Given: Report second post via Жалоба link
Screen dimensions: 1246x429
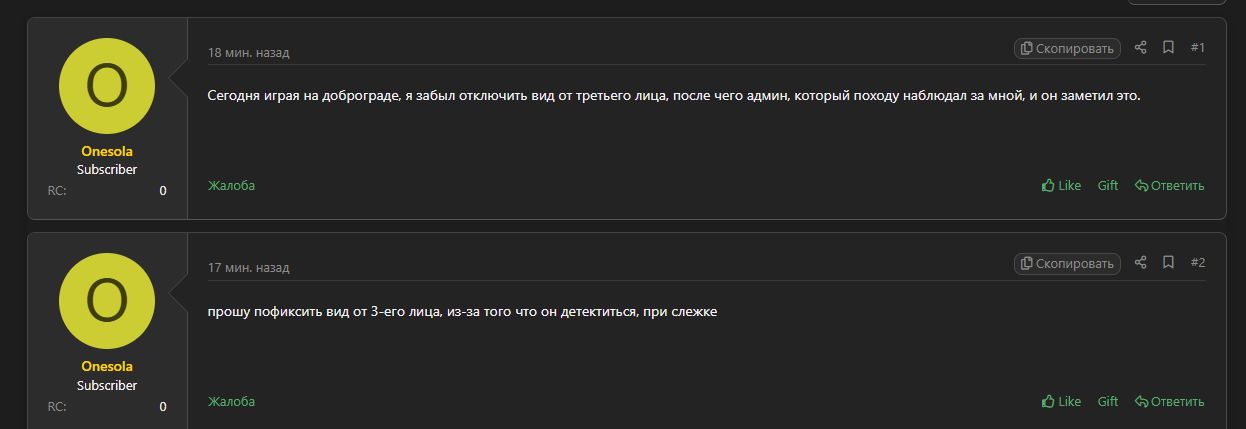Looking at the screenshot, I should point(231,401).
